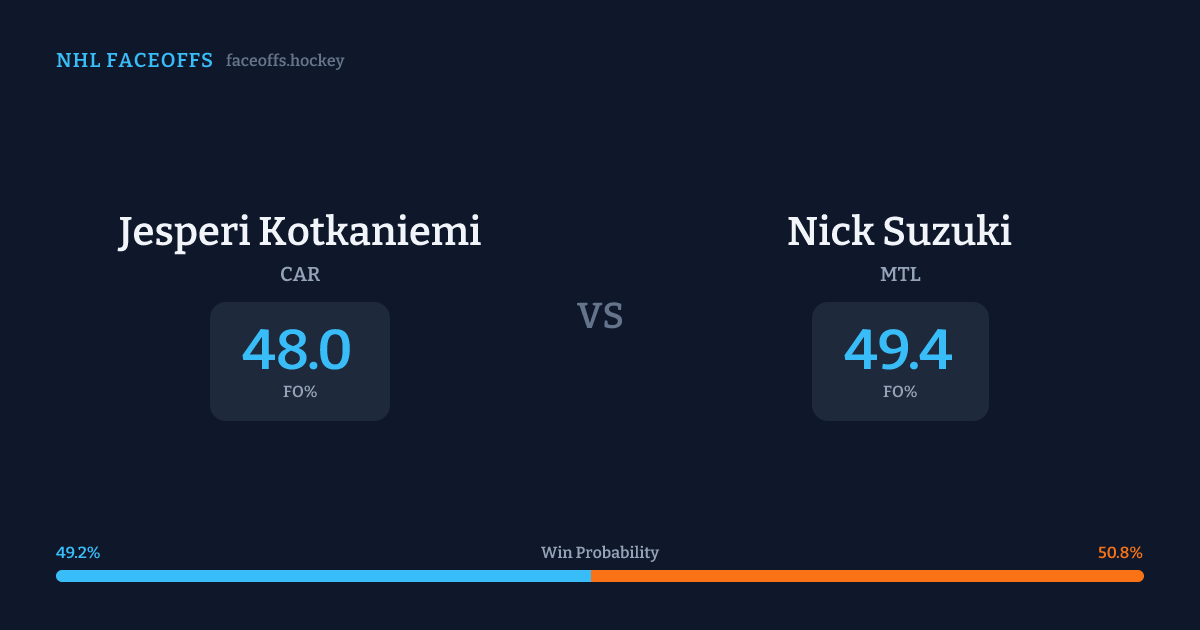The image size is (1200, 630).
Task: Click the 48.0 faceoff percentage number
Action: (297, 350)
